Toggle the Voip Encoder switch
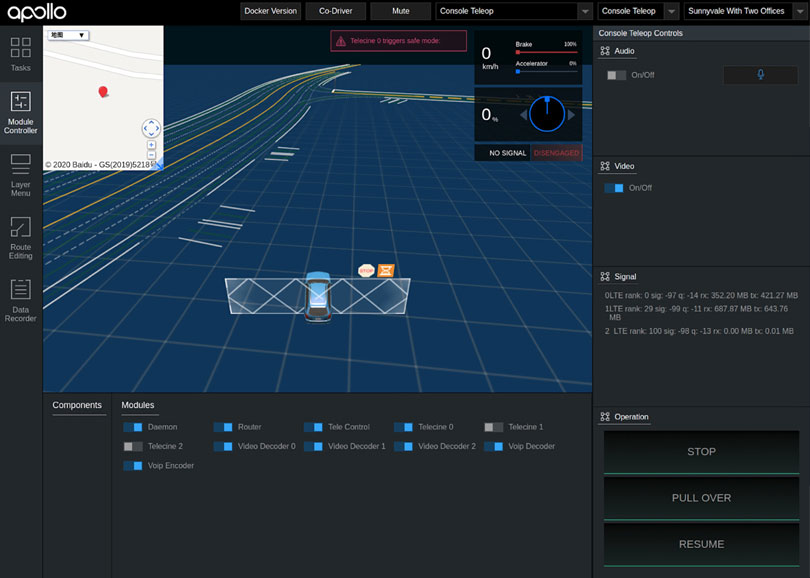Image resolution: width=810 pixels, height=578 pixels. tap(133, 466)
